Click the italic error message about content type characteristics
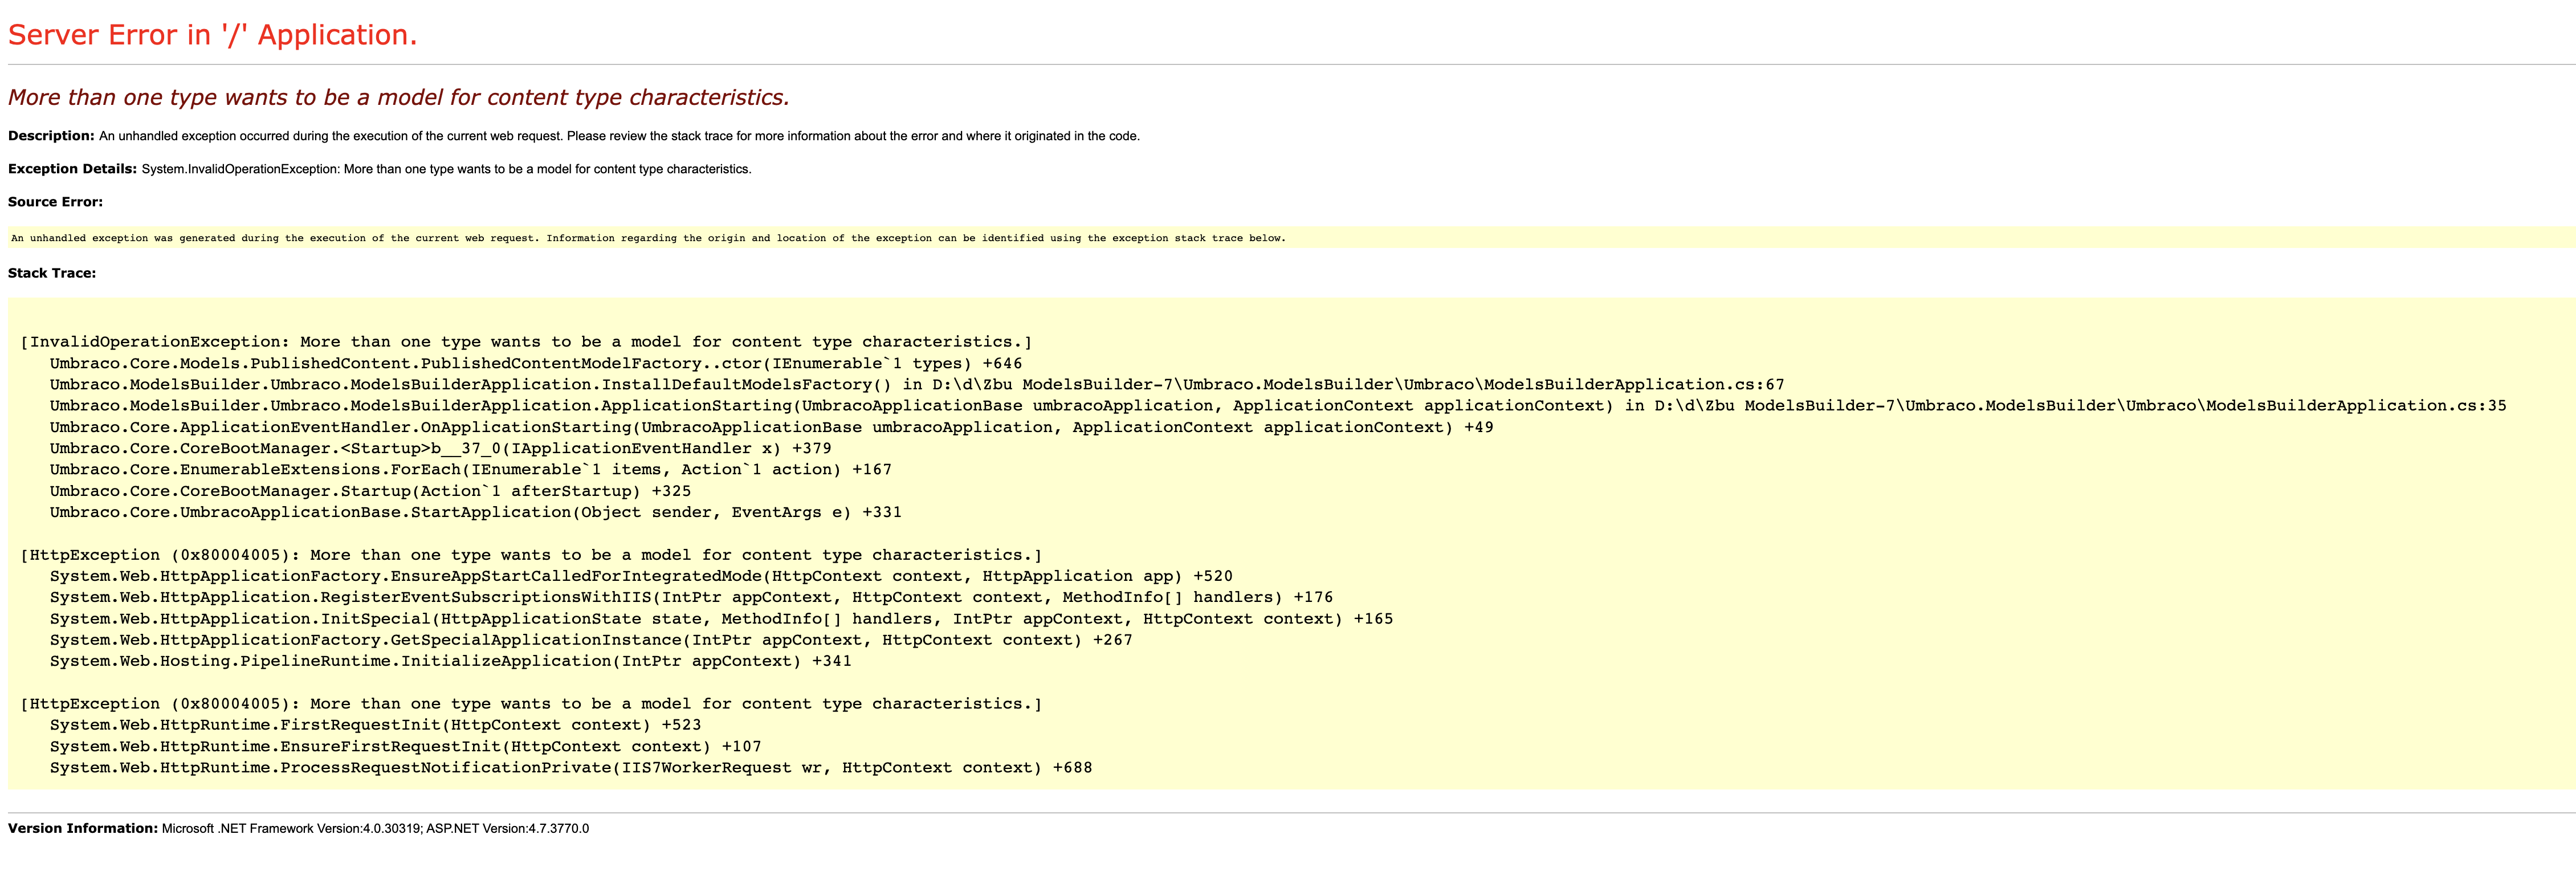The width and height of the screenshot is (2576, 871). pos(399,97)
